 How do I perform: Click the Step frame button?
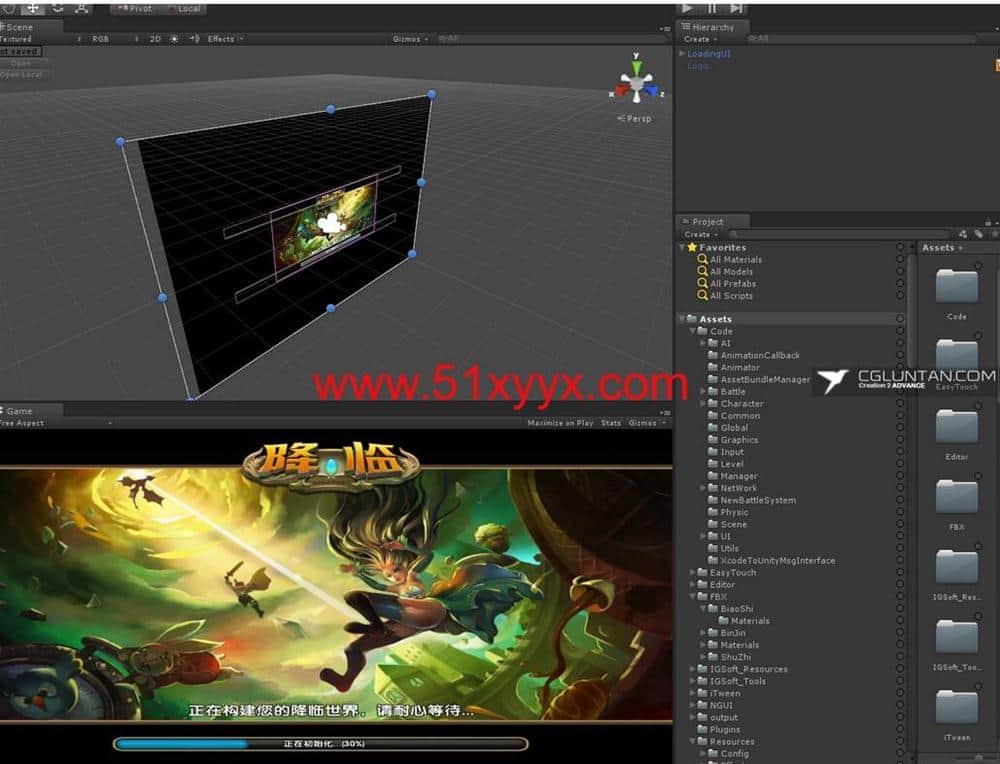736,8
